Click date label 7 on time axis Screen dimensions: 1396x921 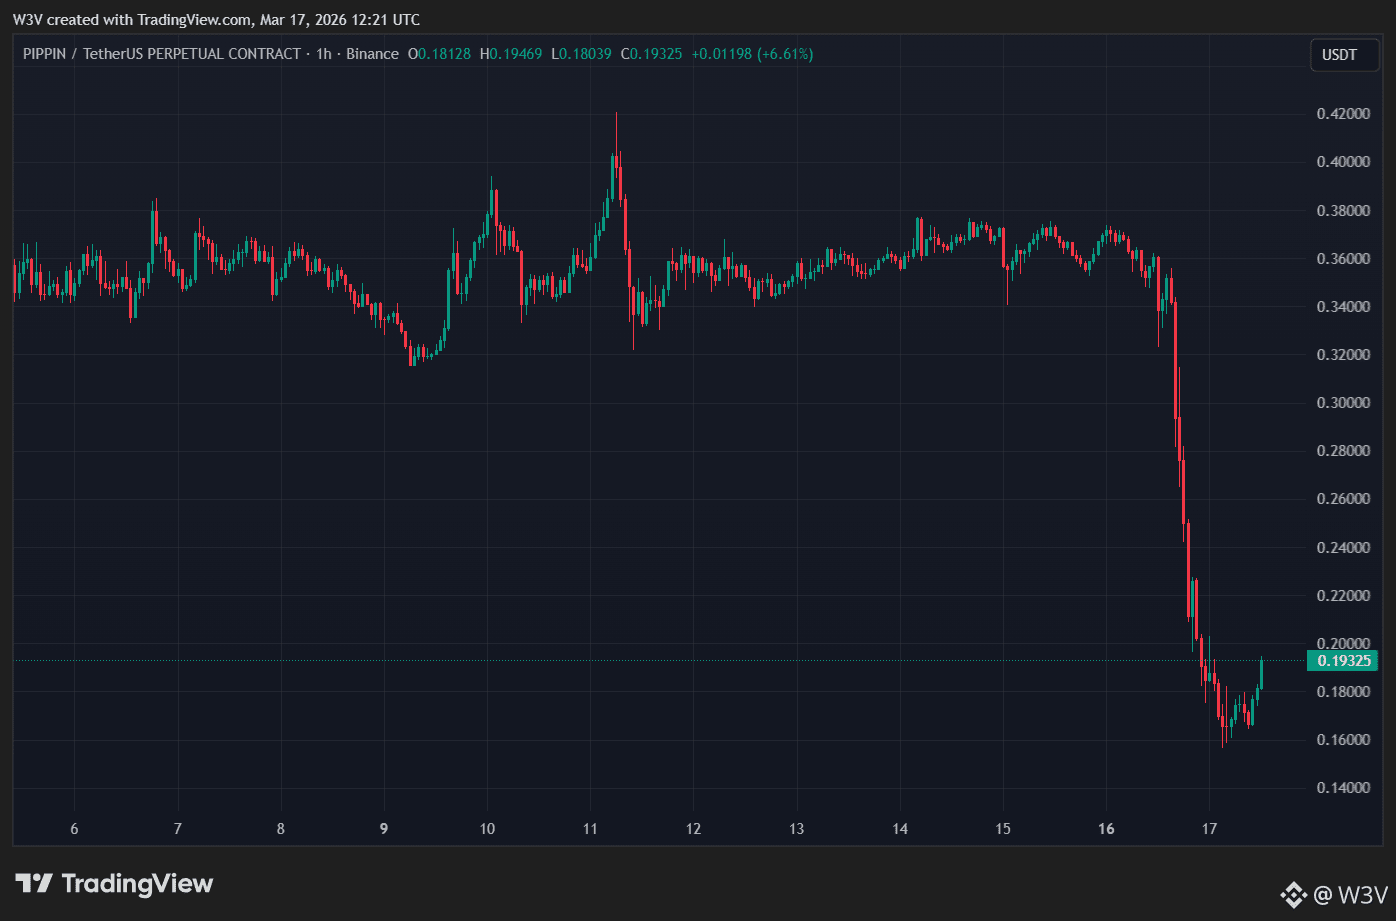pos(177,829)
